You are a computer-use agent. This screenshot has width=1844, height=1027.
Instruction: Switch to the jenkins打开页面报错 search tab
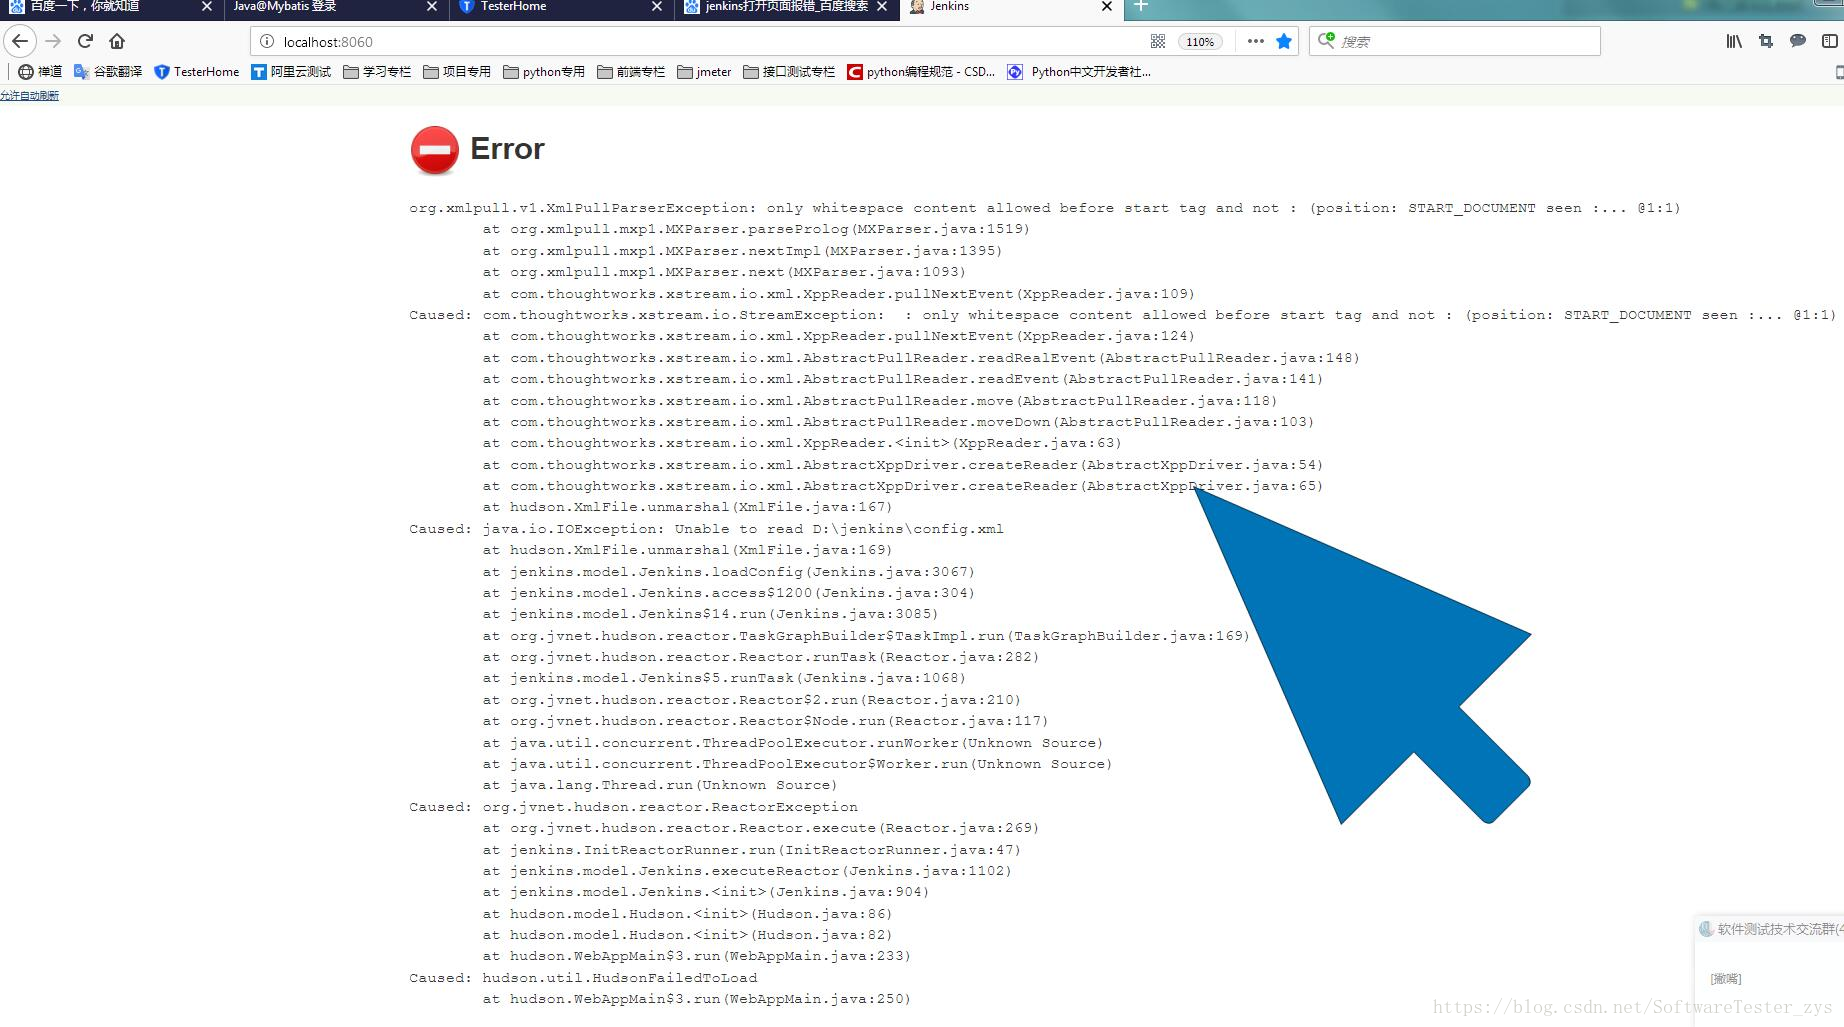point(775,6)
